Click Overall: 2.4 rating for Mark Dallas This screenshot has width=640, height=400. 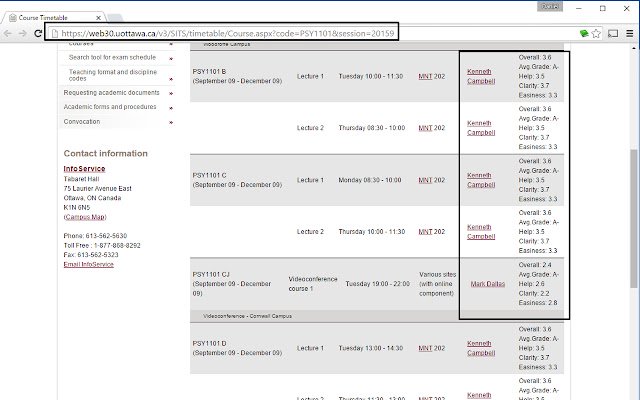[x=535, y=264]
